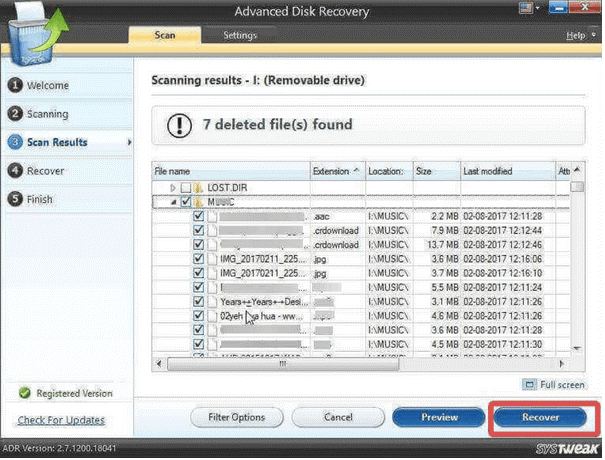Go to the Welcome step
Screen dimensions: 605x460
(x=68, y=85)
